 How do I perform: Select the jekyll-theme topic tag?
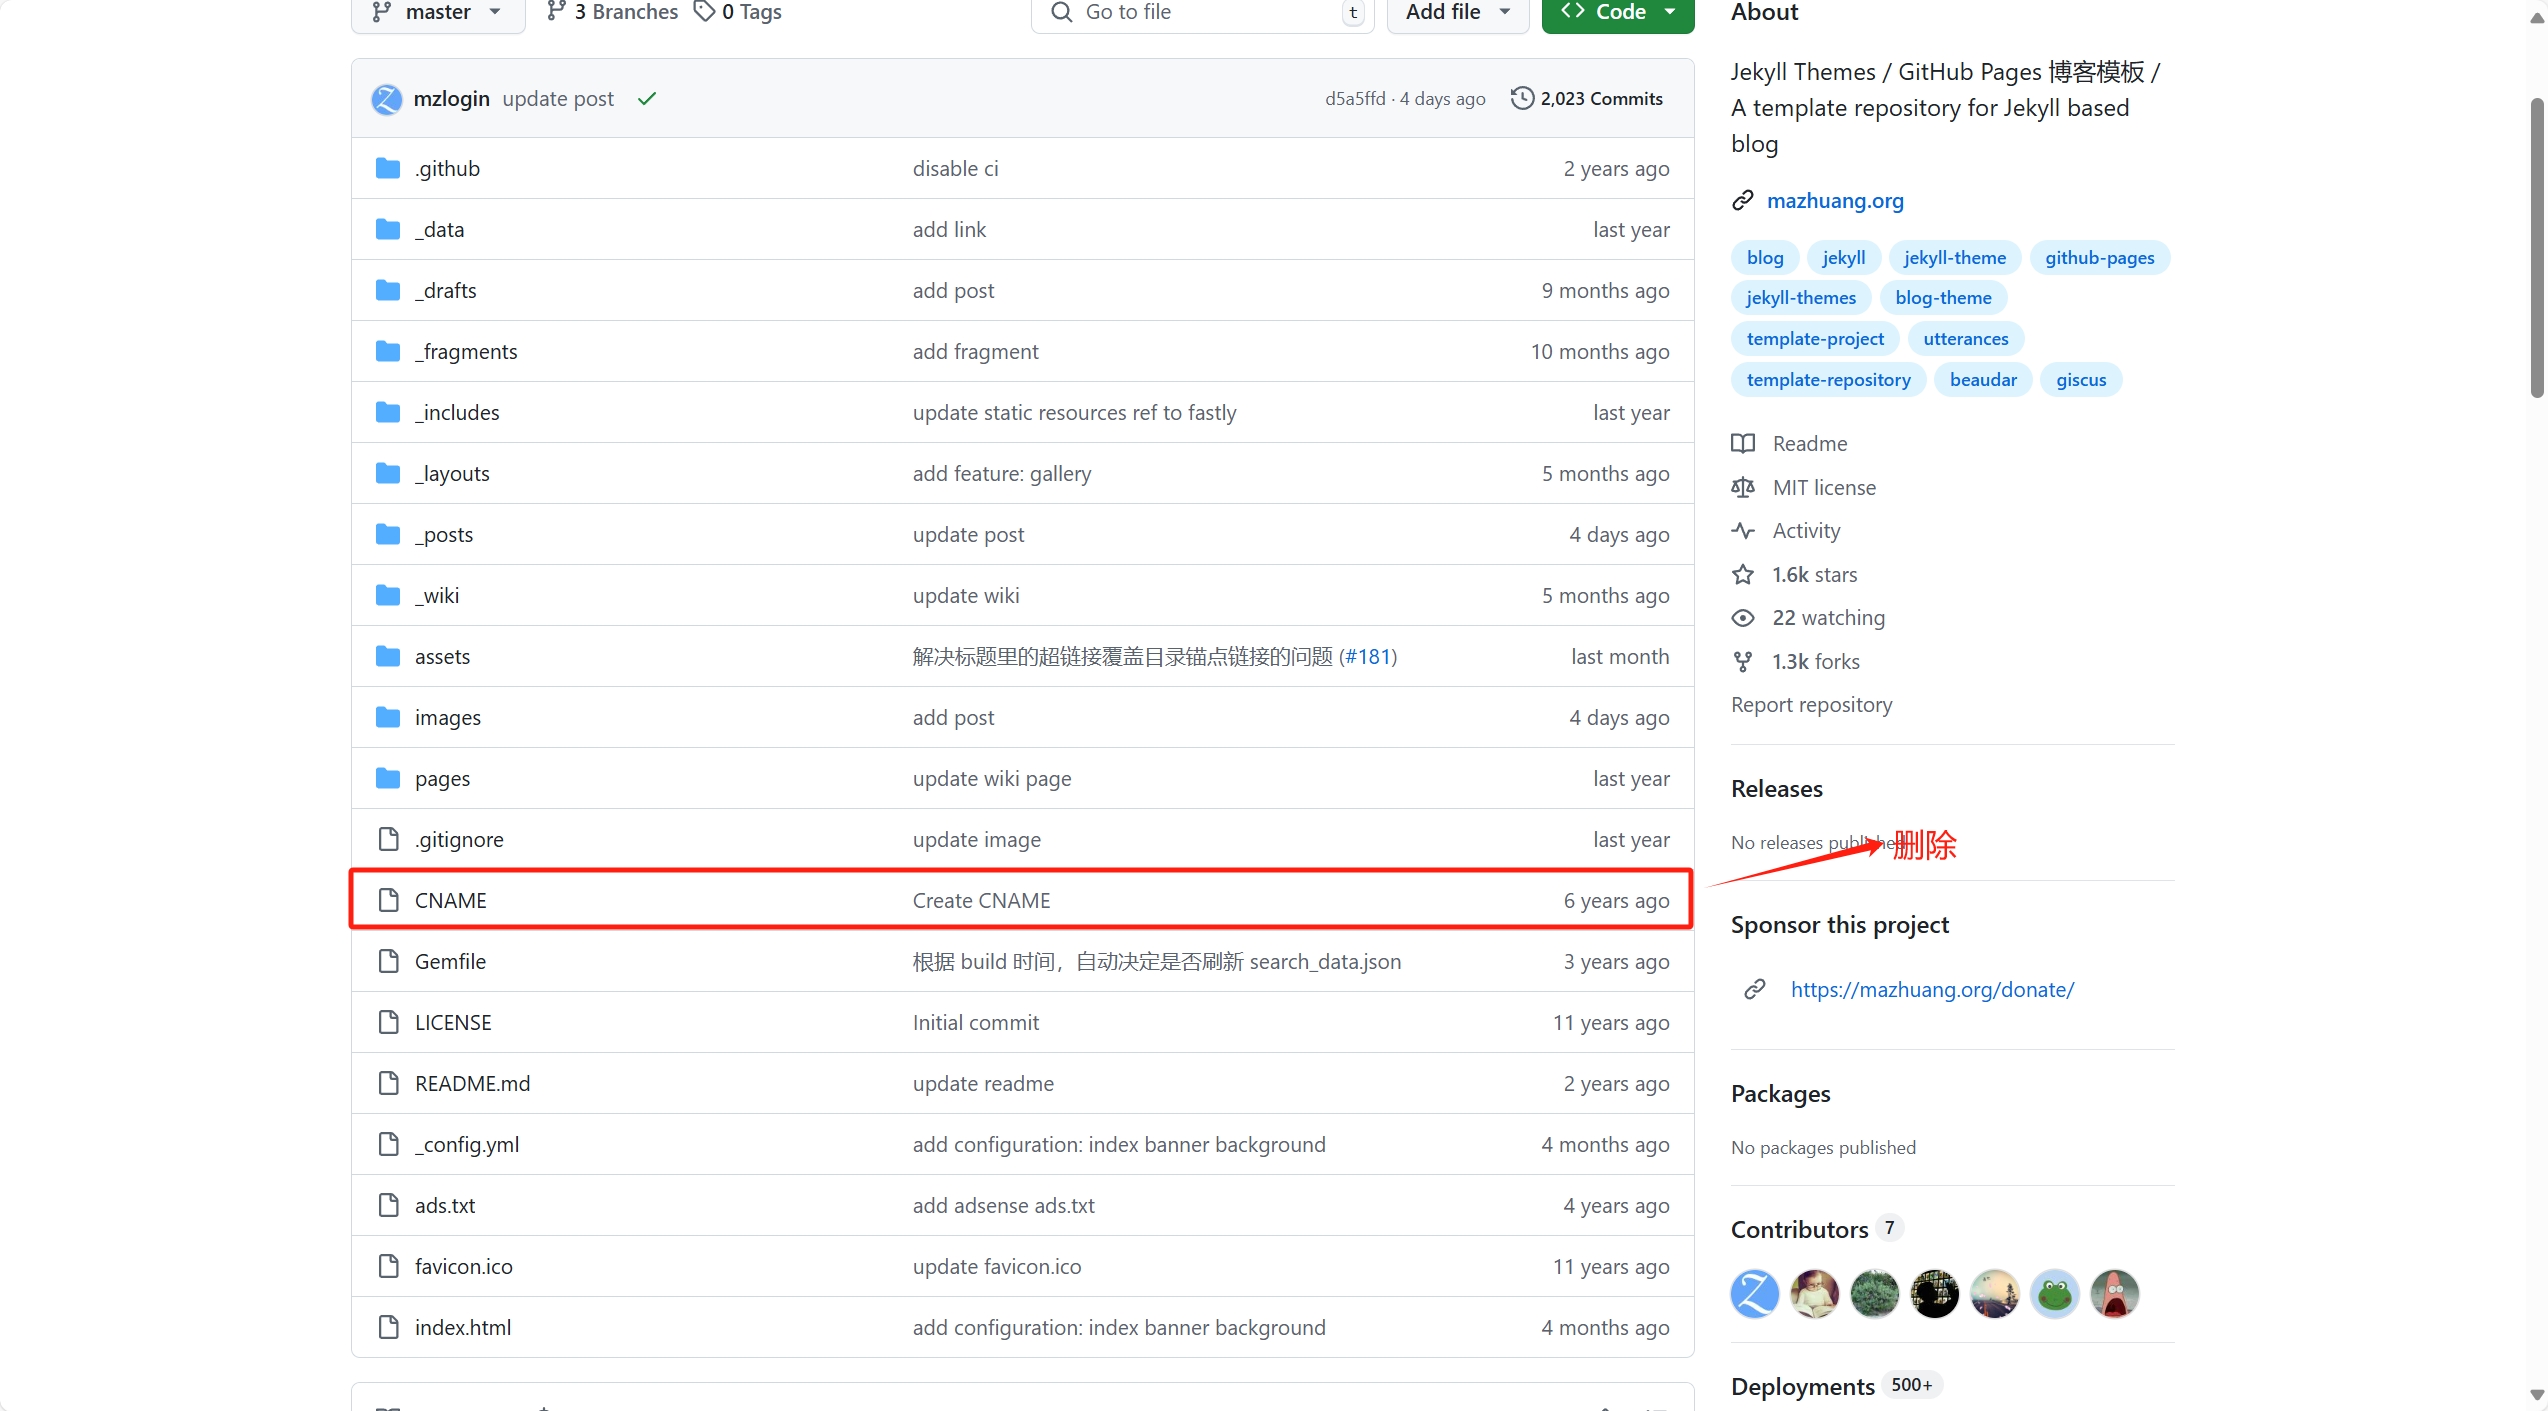point(1954,258)
